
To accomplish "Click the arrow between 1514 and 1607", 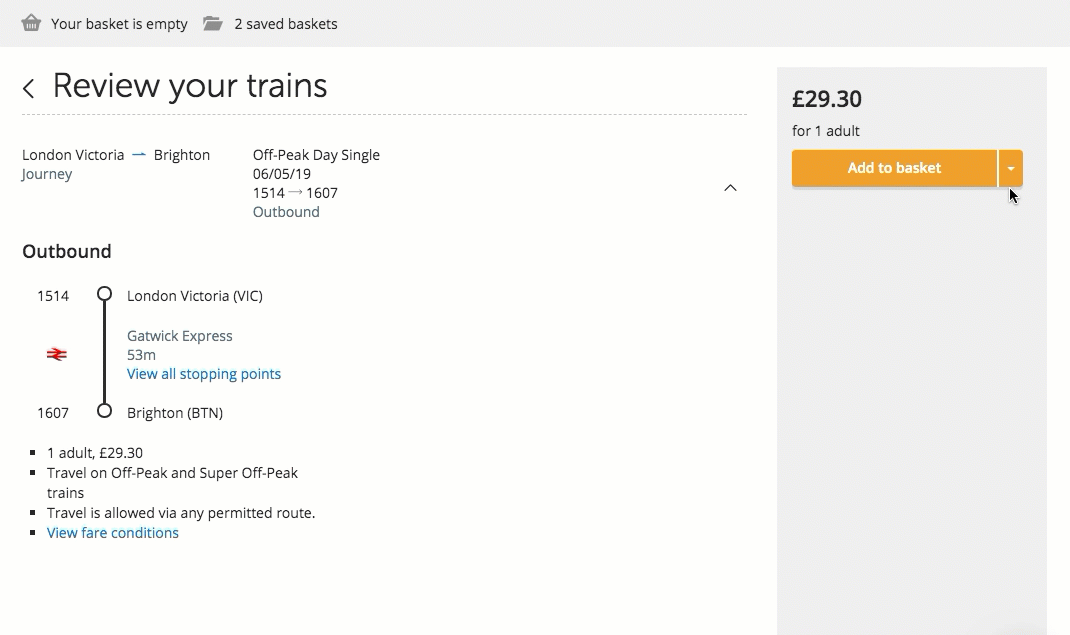I will point(295,192).
